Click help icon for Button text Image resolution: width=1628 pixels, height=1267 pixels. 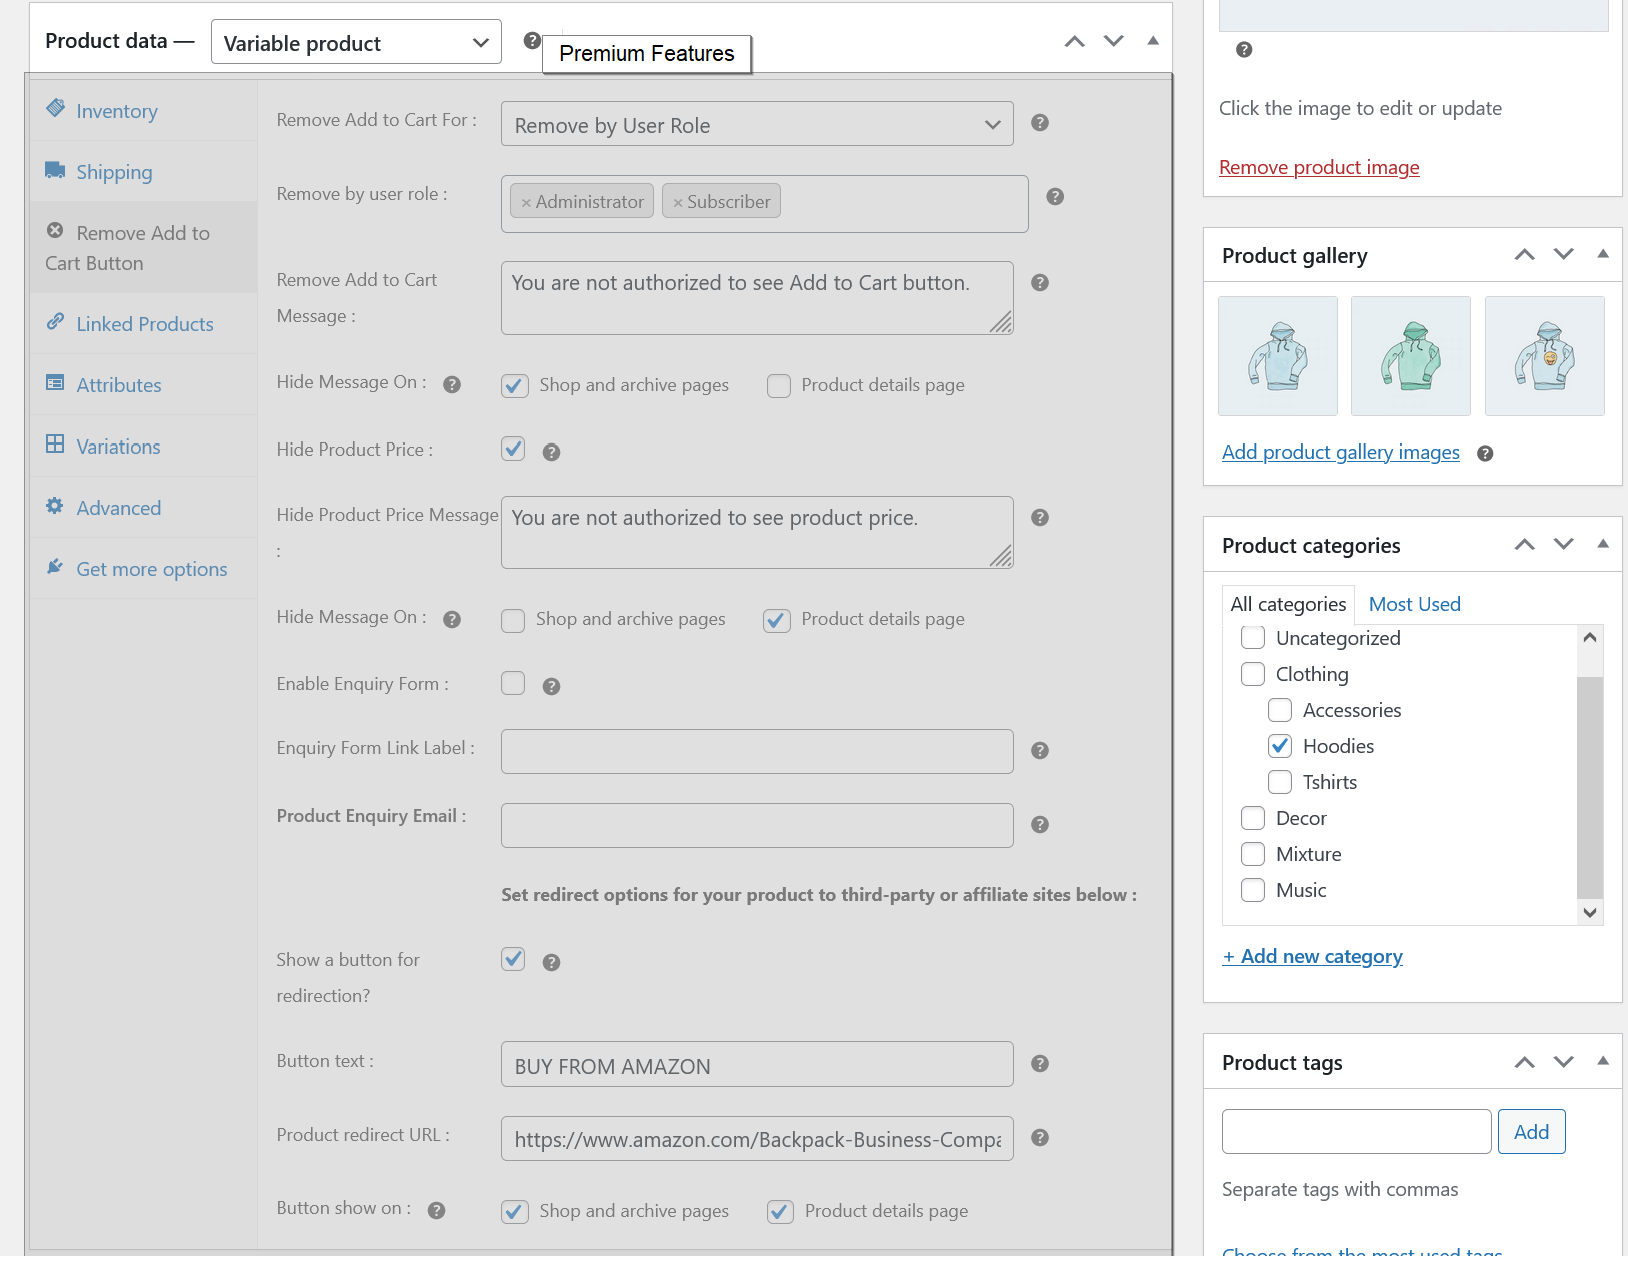pyautogui.click(x=1040, y=1064)
